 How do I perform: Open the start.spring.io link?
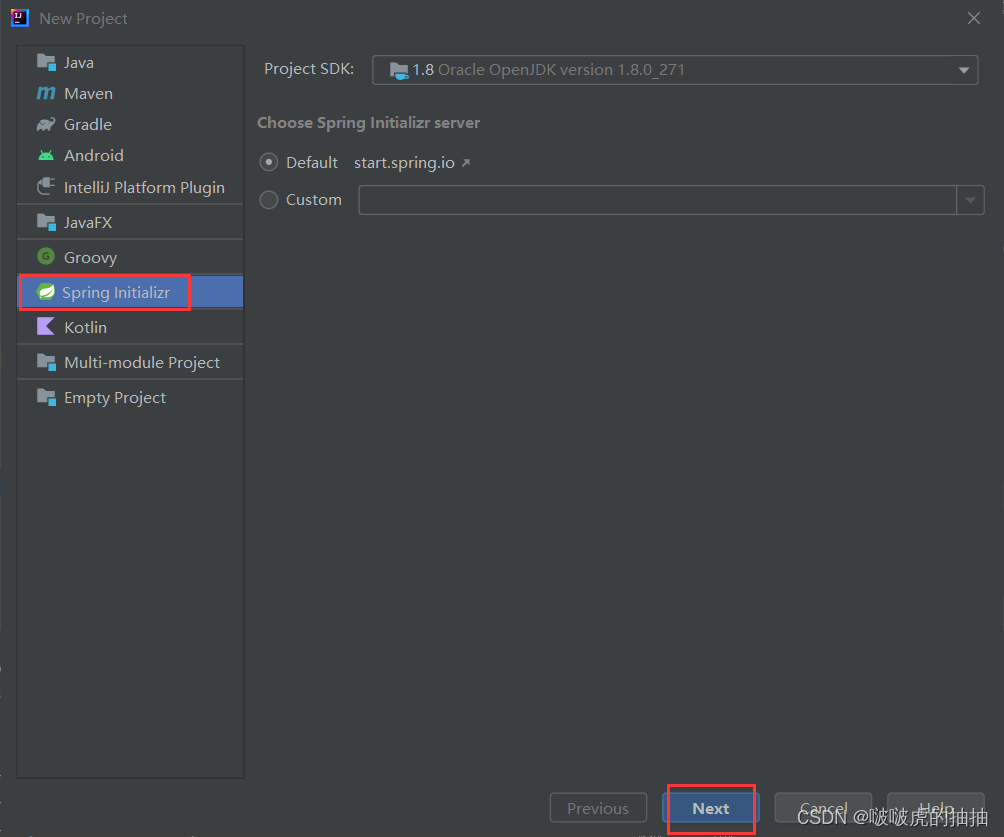(404, 163)
